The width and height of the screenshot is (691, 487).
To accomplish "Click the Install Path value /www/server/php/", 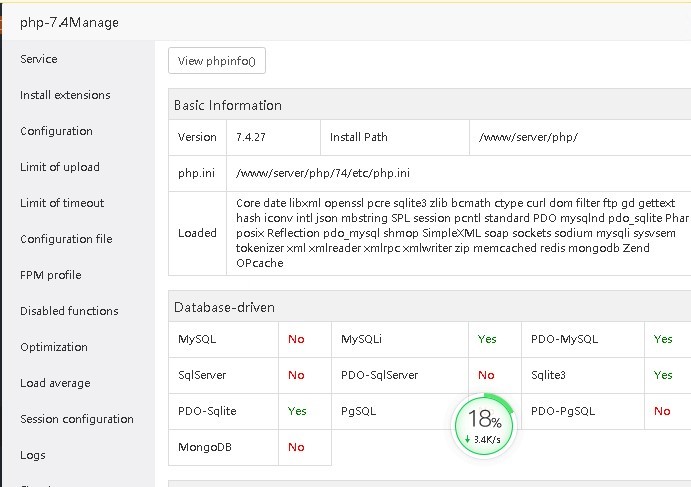I will pyautogui.click(x=528, y=137).
